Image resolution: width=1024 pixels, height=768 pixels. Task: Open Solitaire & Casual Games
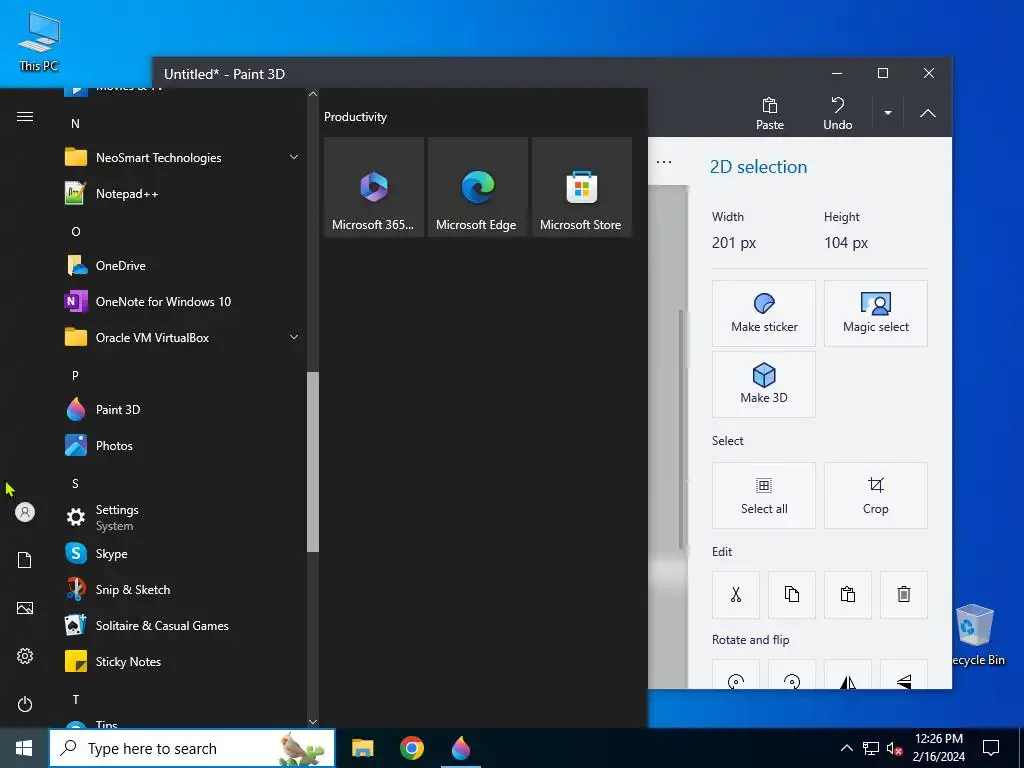point(183,626)
